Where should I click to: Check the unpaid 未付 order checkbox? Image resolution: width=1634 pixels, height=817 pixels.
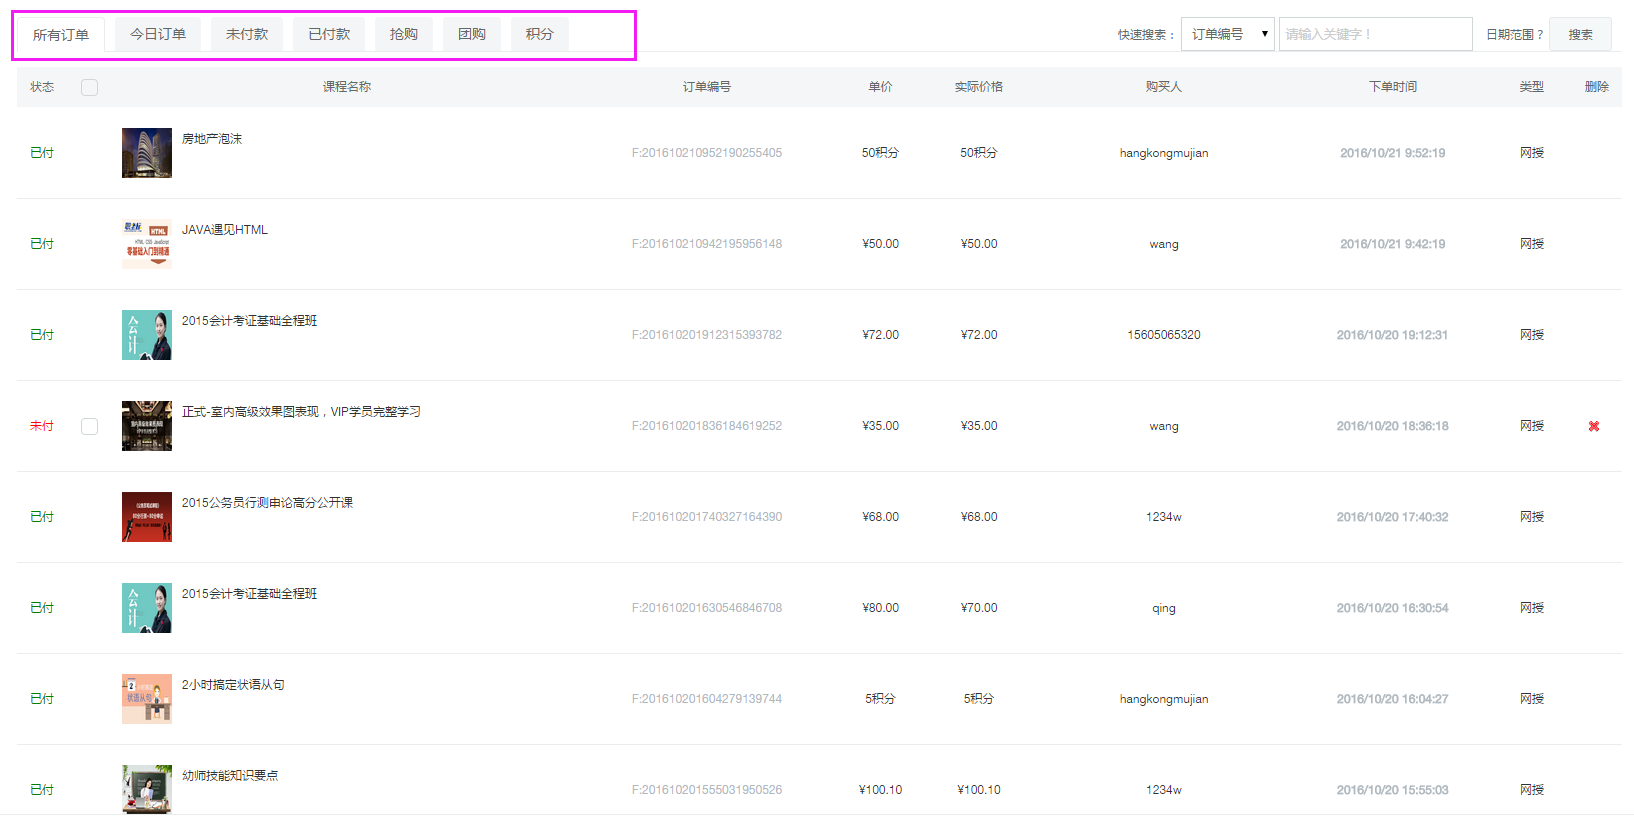point(89,426)
